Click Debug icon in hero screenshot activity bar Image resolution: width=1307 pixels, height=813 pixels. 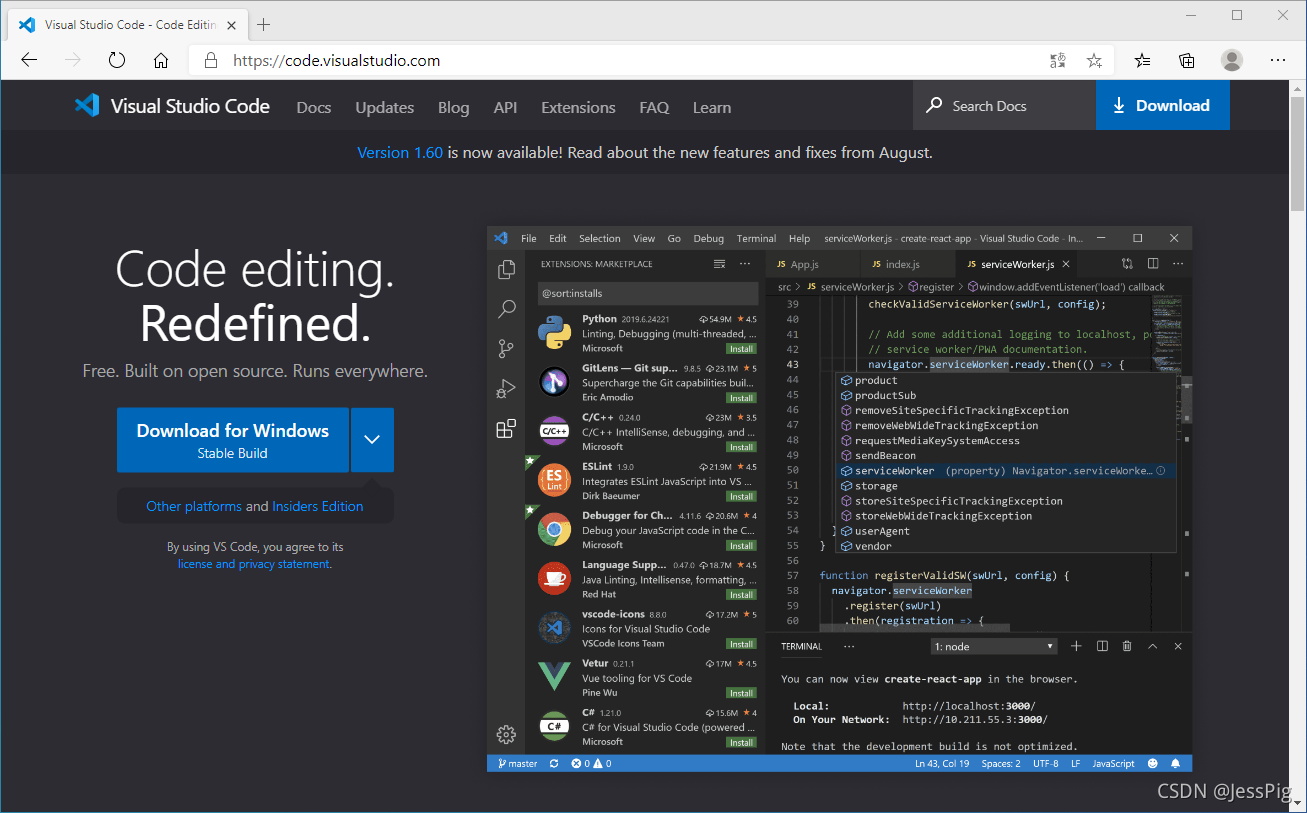pyautogui.click(x=506, y=389)
